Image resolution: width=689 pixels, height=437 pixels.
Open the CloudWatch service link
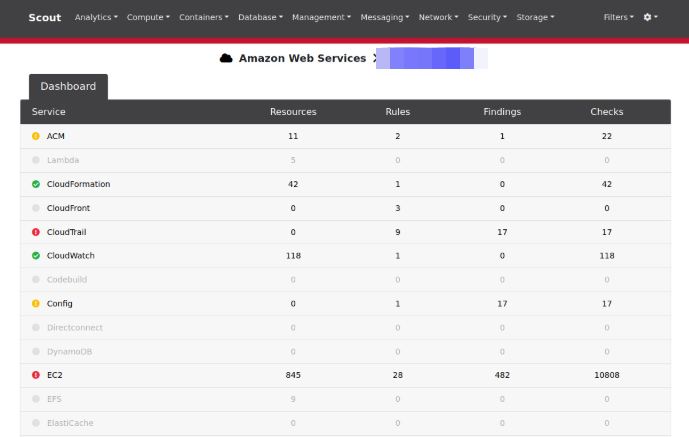point(70,256)
